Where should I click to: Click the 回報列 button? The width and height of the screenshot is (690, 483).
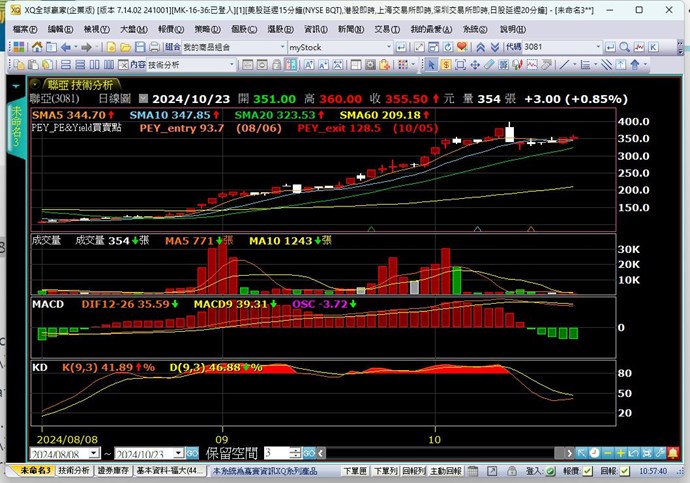(412, 470)
